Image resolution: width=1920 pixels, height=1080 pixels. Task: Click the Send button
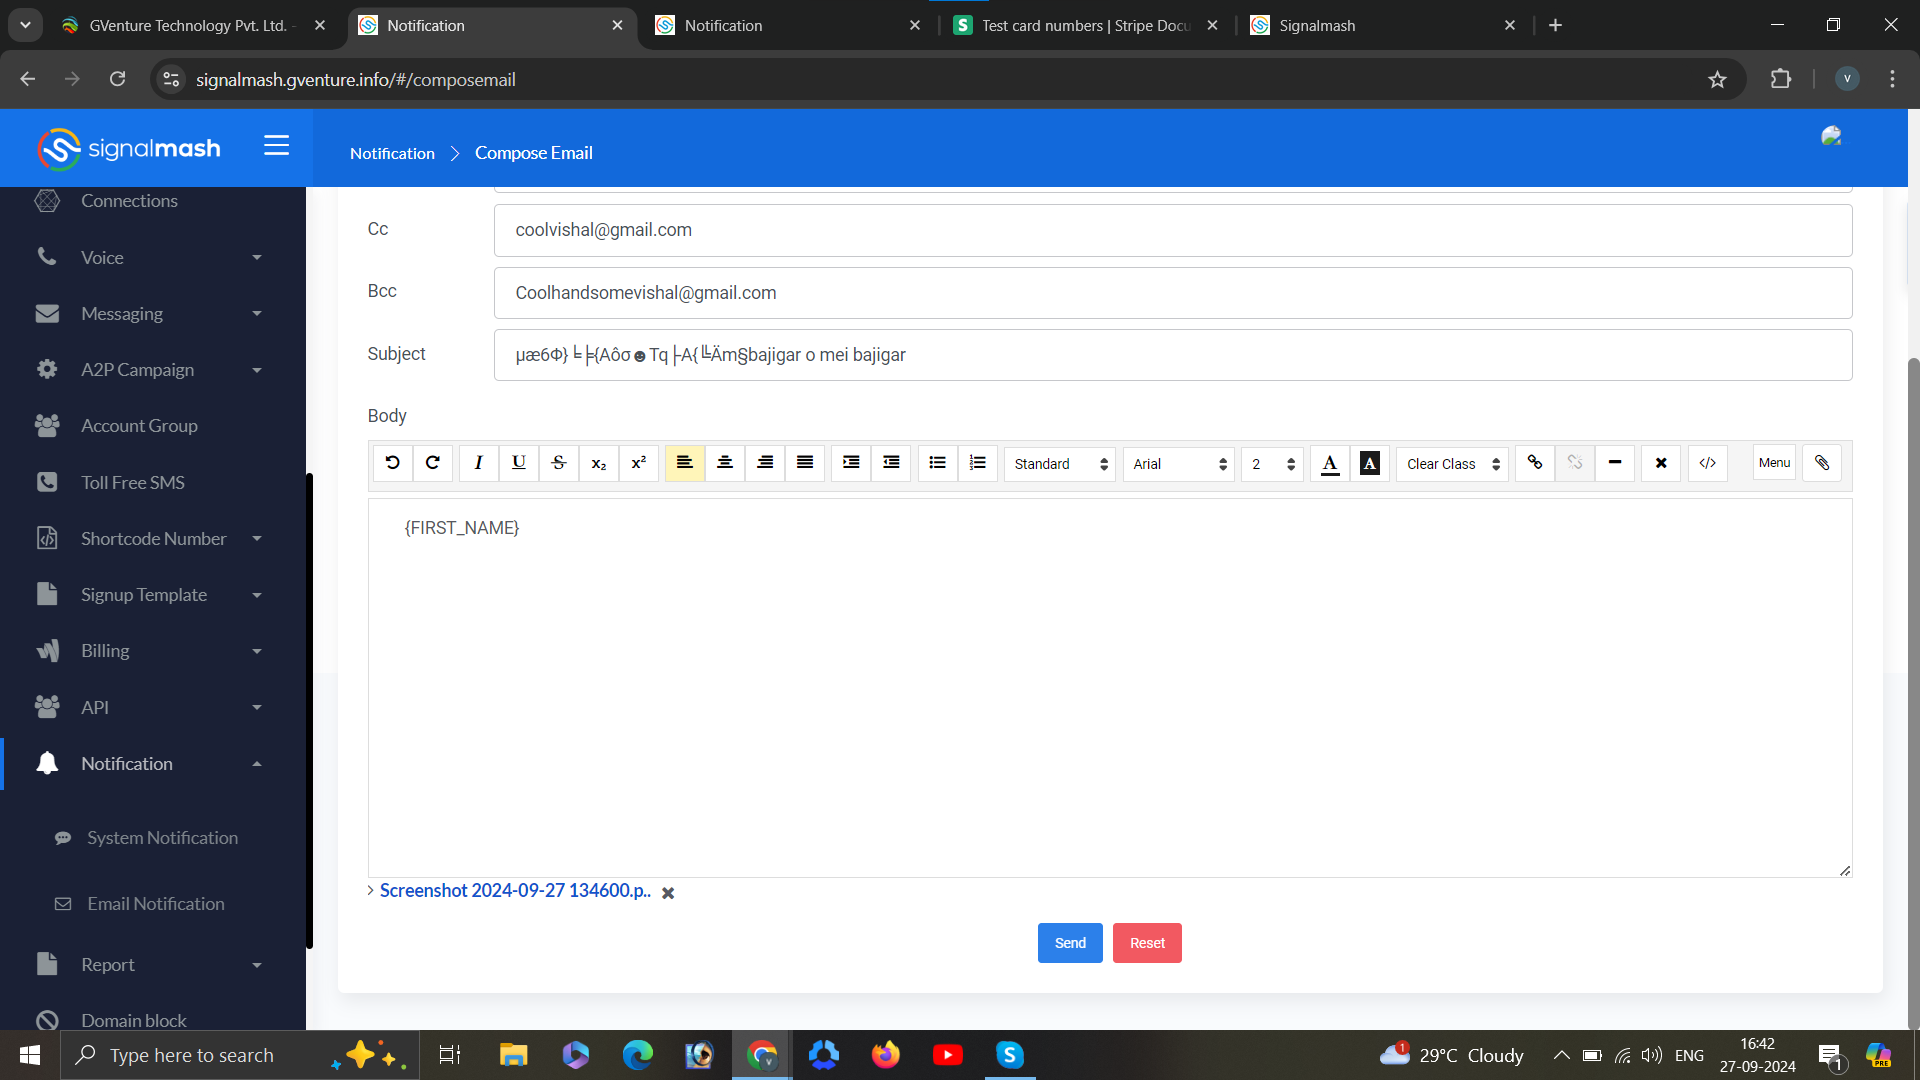click(x=1069, y=943)
